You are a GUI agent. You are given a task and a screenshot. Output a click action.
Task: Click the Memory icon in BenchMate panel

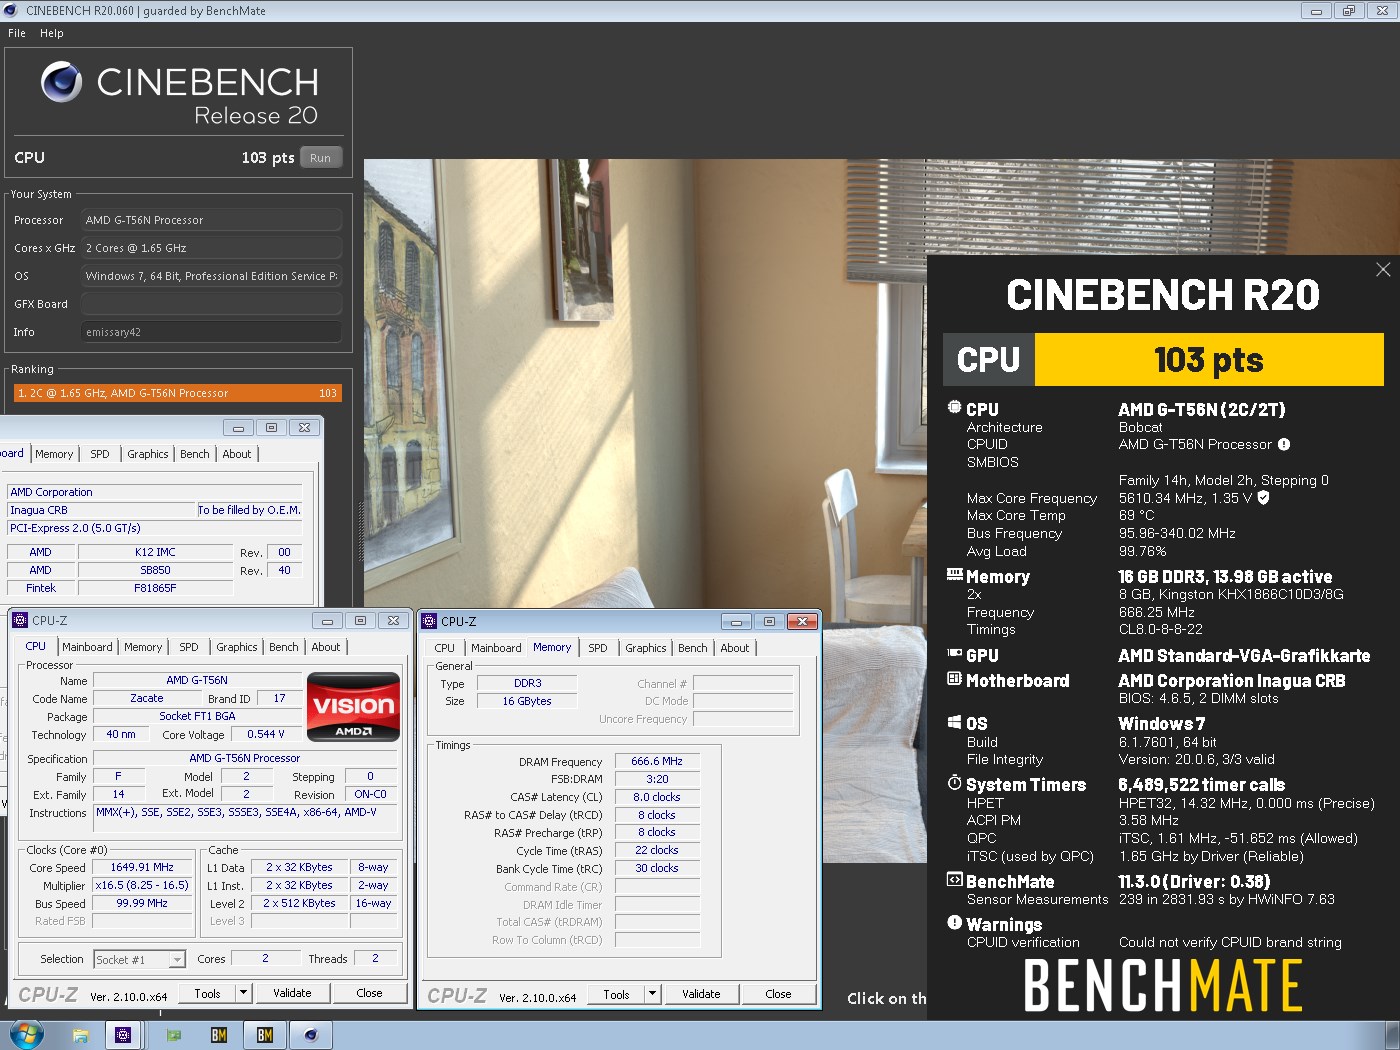click(954, 575)
